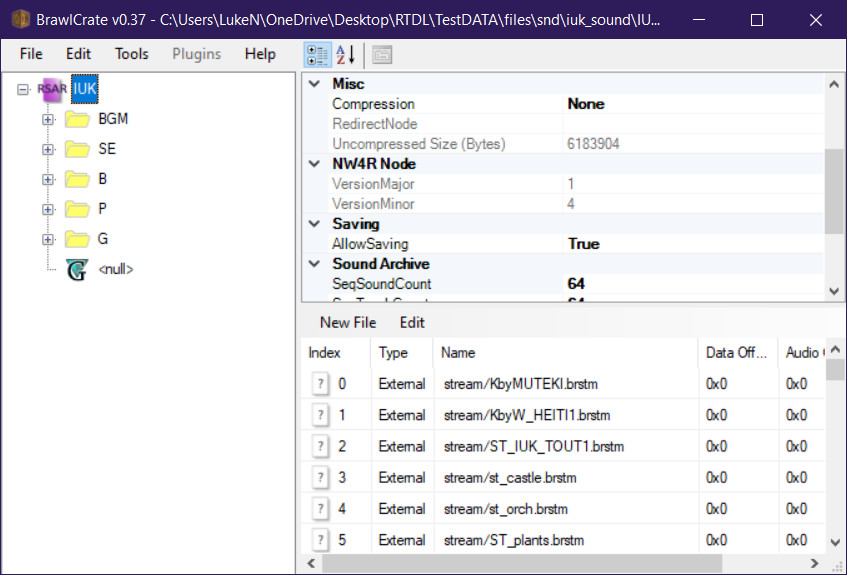
Task: Click the Property Pages icon
Action: click(x=382, y=55)
